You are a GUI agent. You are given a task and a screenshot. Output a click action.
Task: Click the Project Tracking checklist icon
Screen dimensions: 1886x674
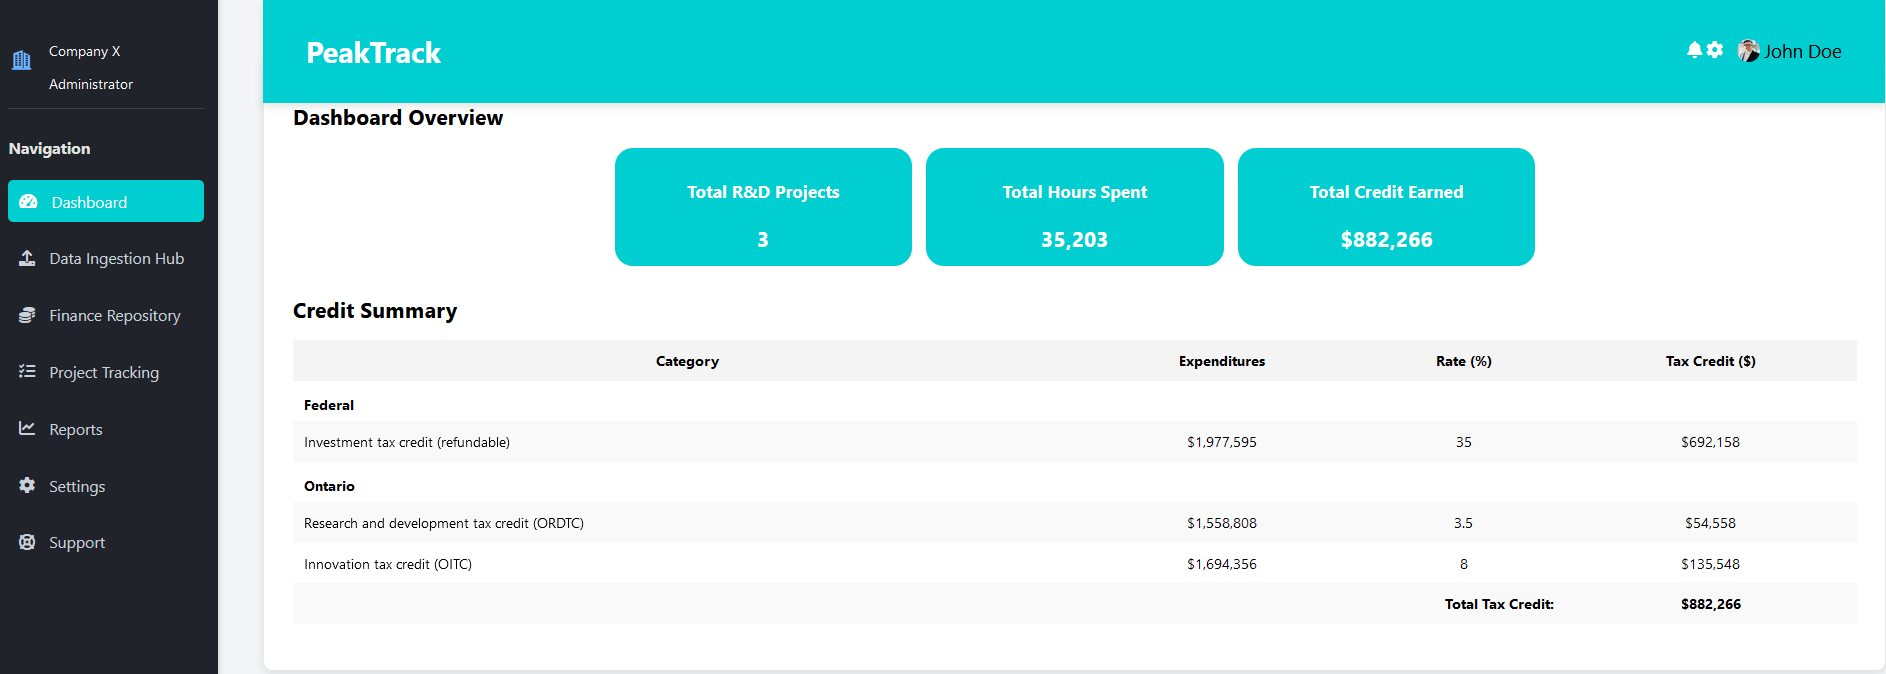[x=27, y=372]
